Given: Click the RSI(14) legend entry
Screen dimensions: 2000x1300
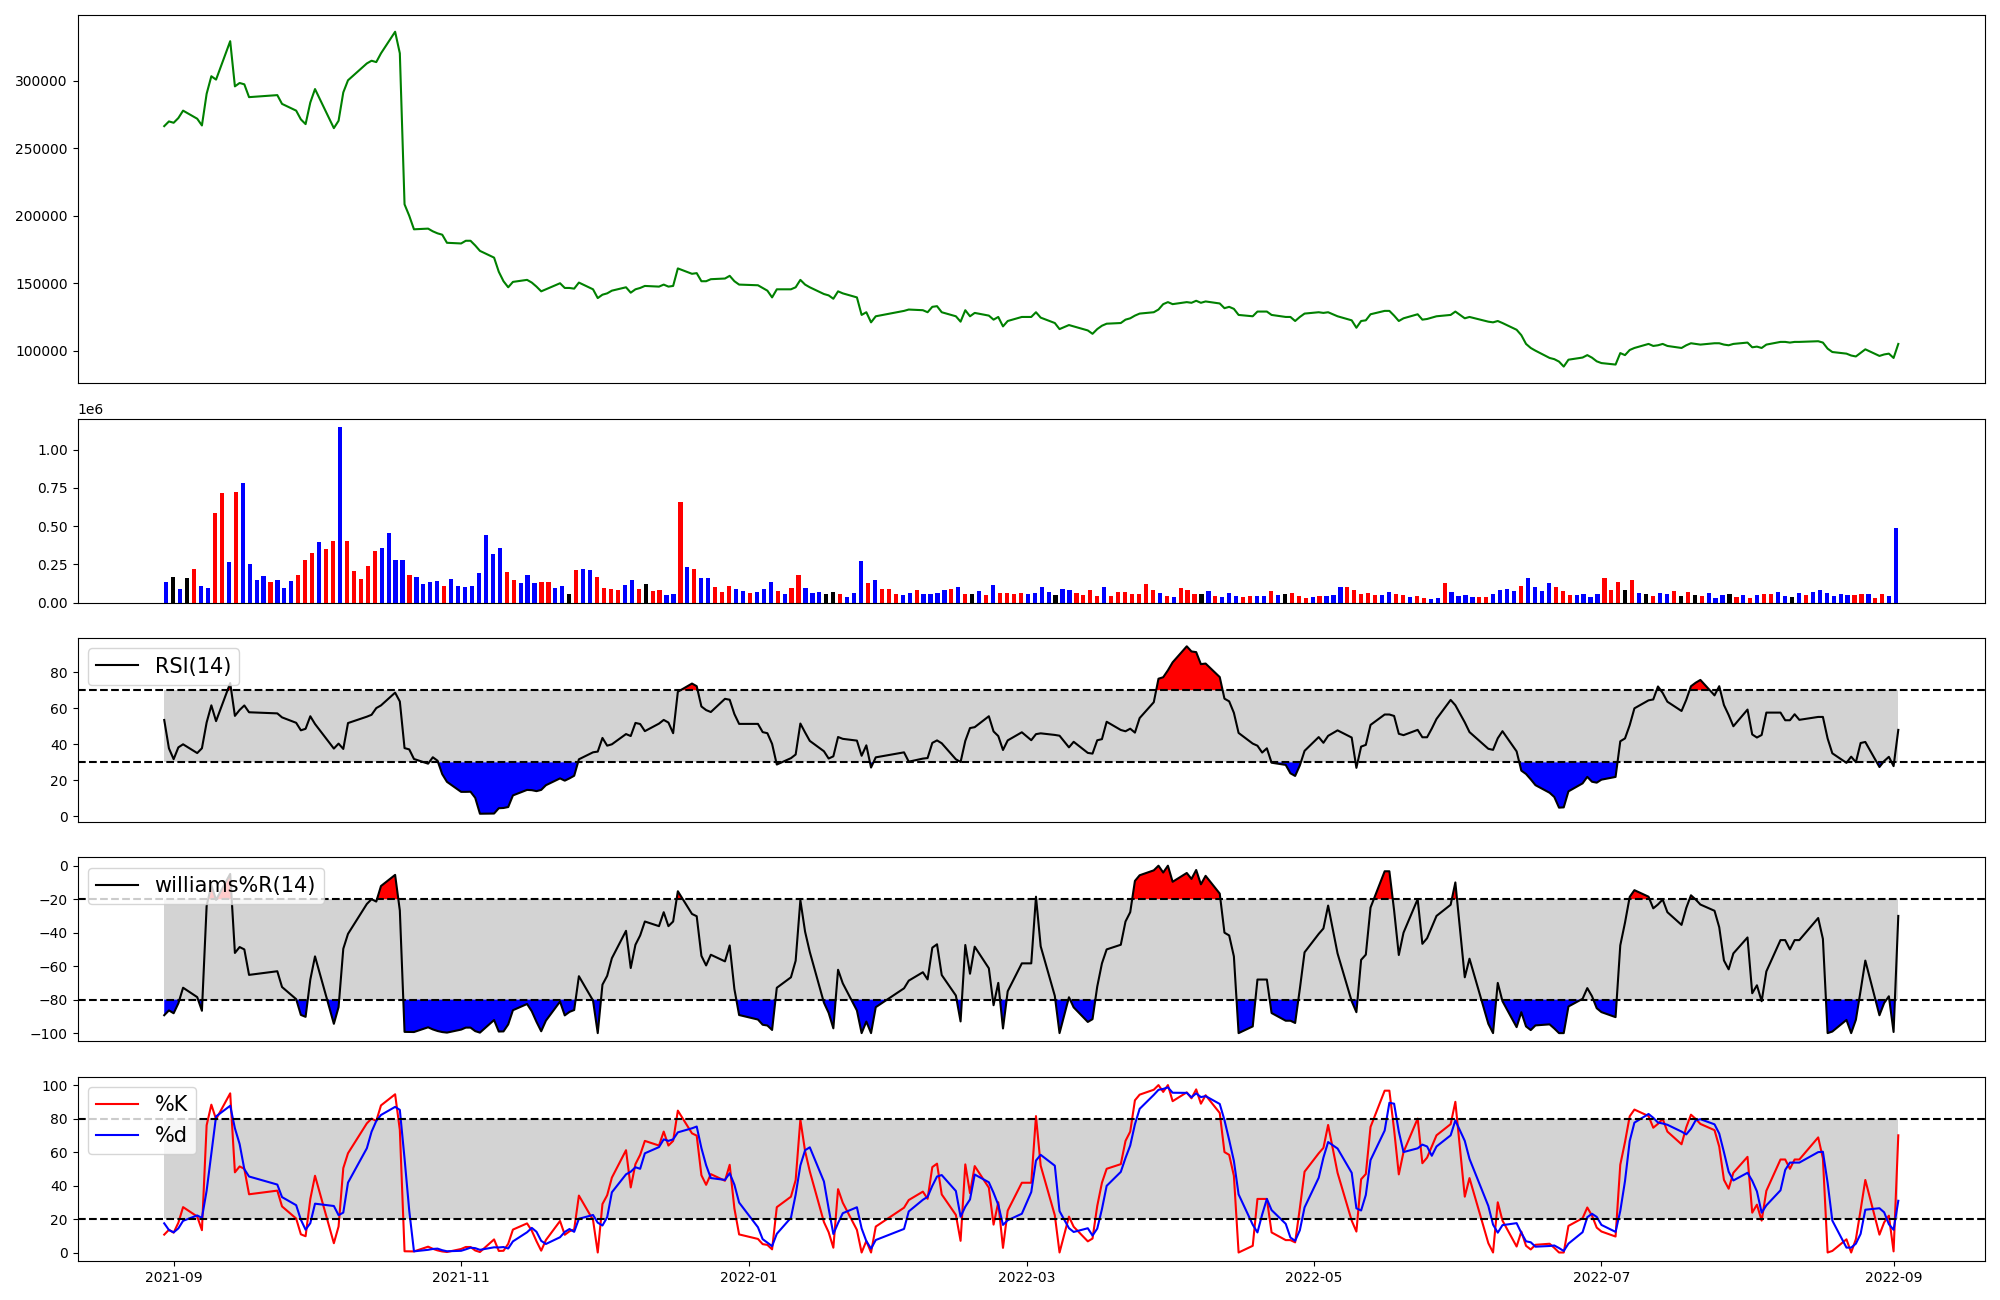Looking at the screenshot, I should coord(192,666).
